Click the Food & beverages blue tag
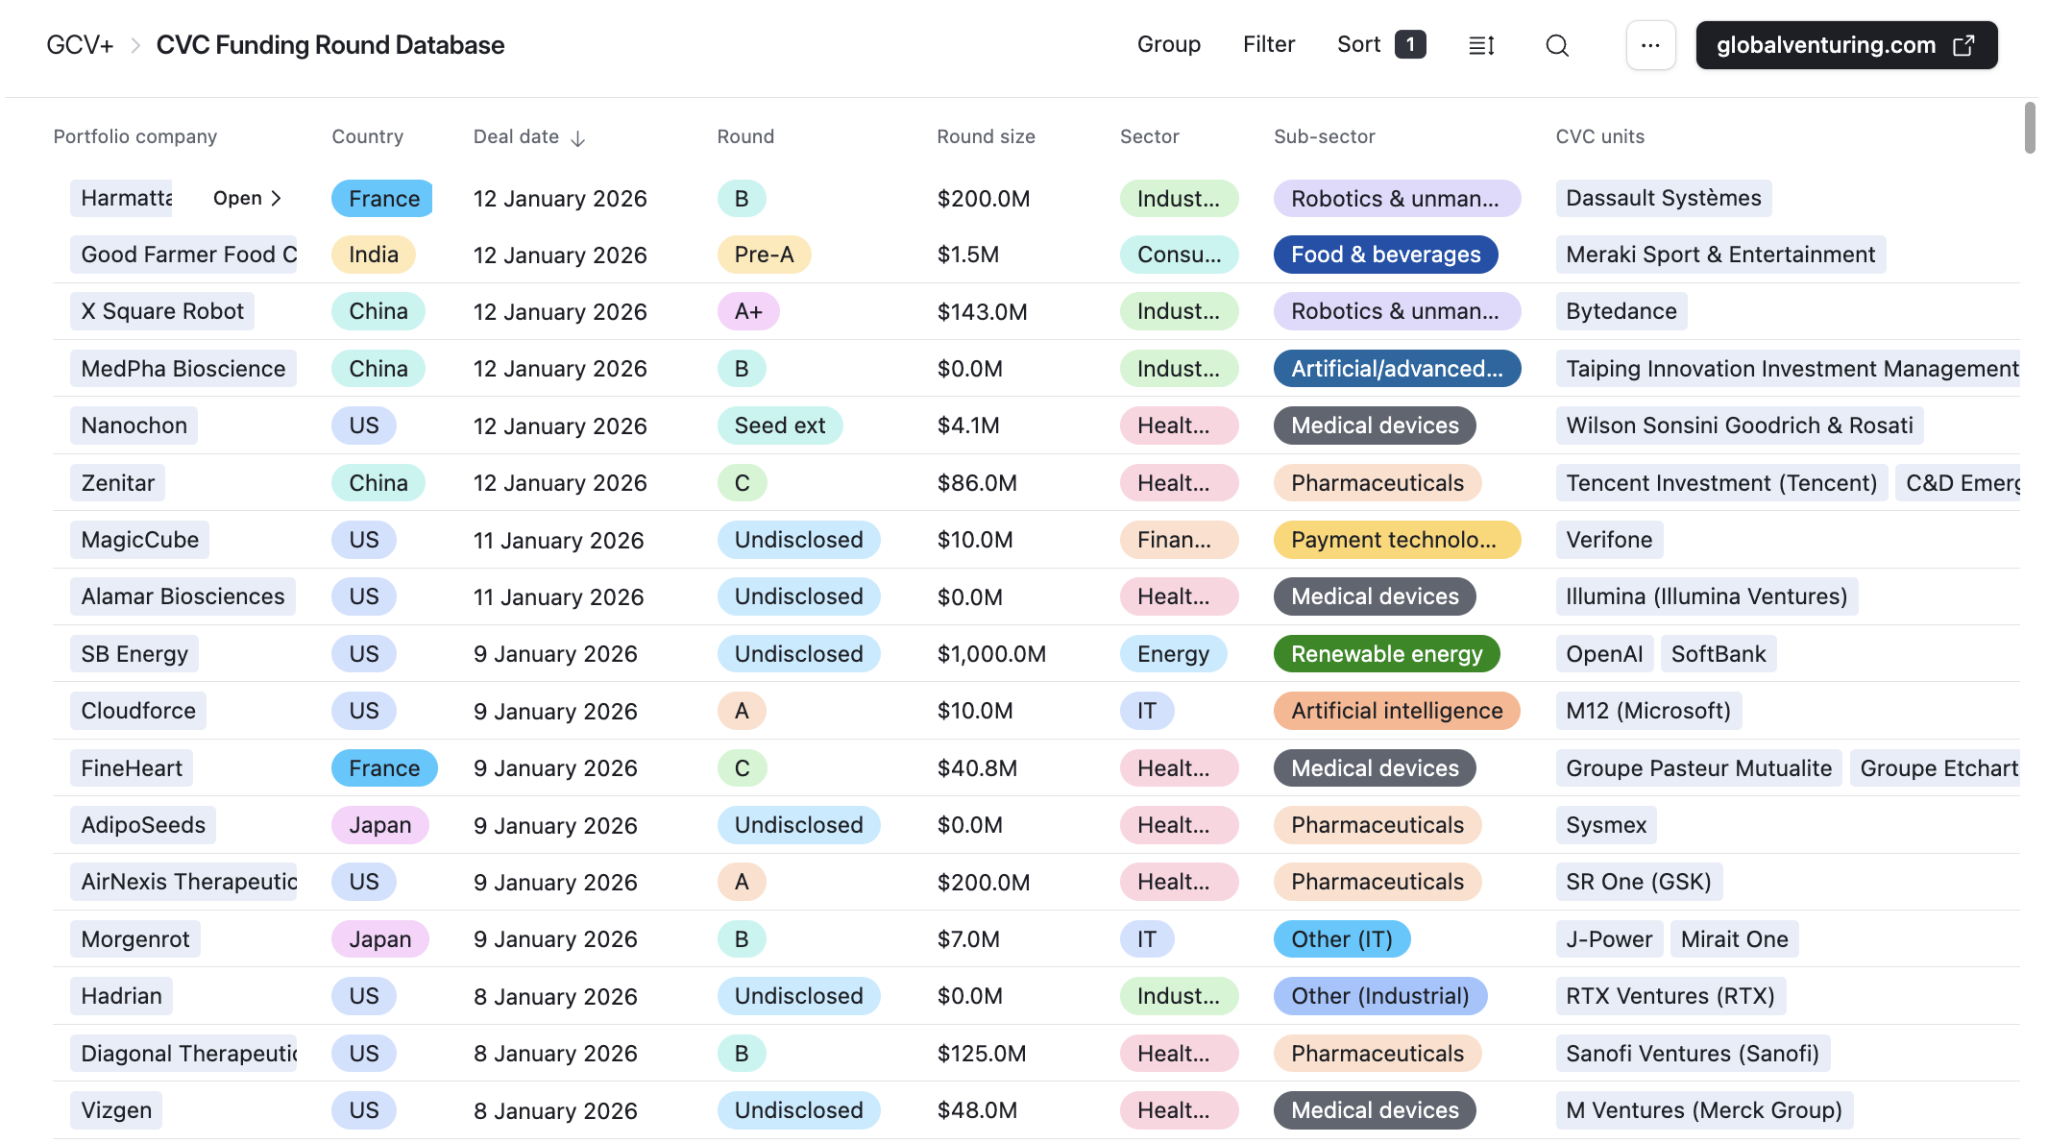Viewport: 2048px width, 1143px height. pos(1385,255)
